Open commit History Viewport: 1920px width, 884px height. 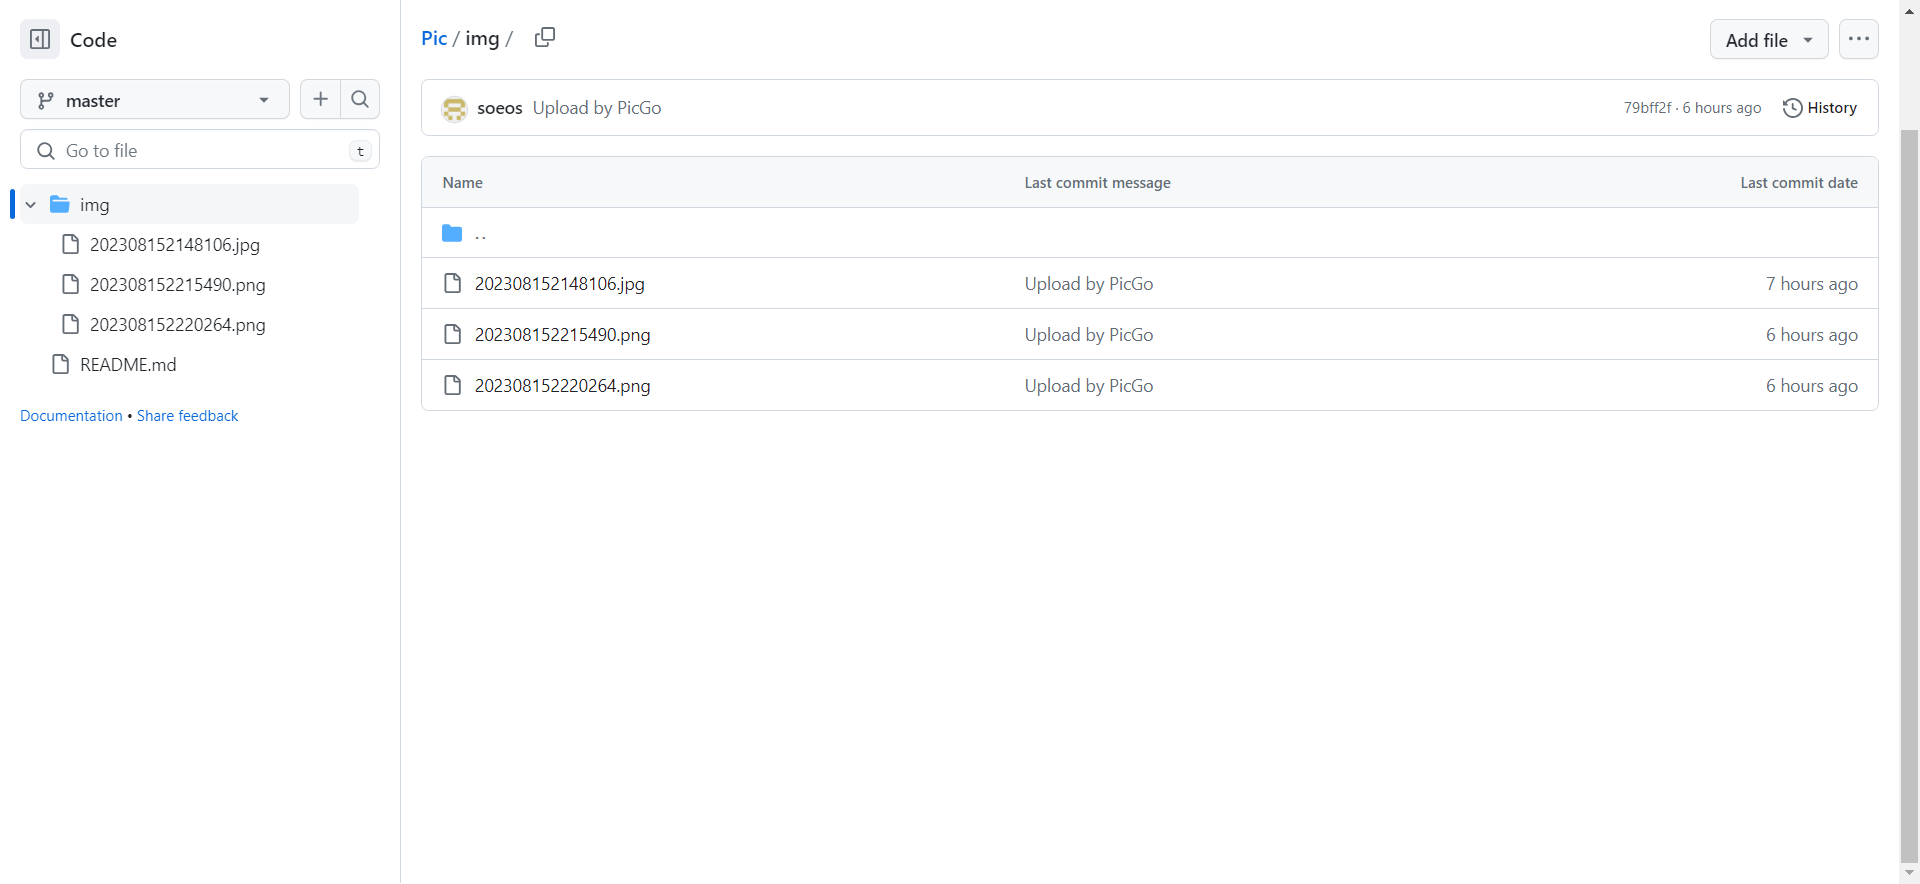click(x=1820, y=108)
